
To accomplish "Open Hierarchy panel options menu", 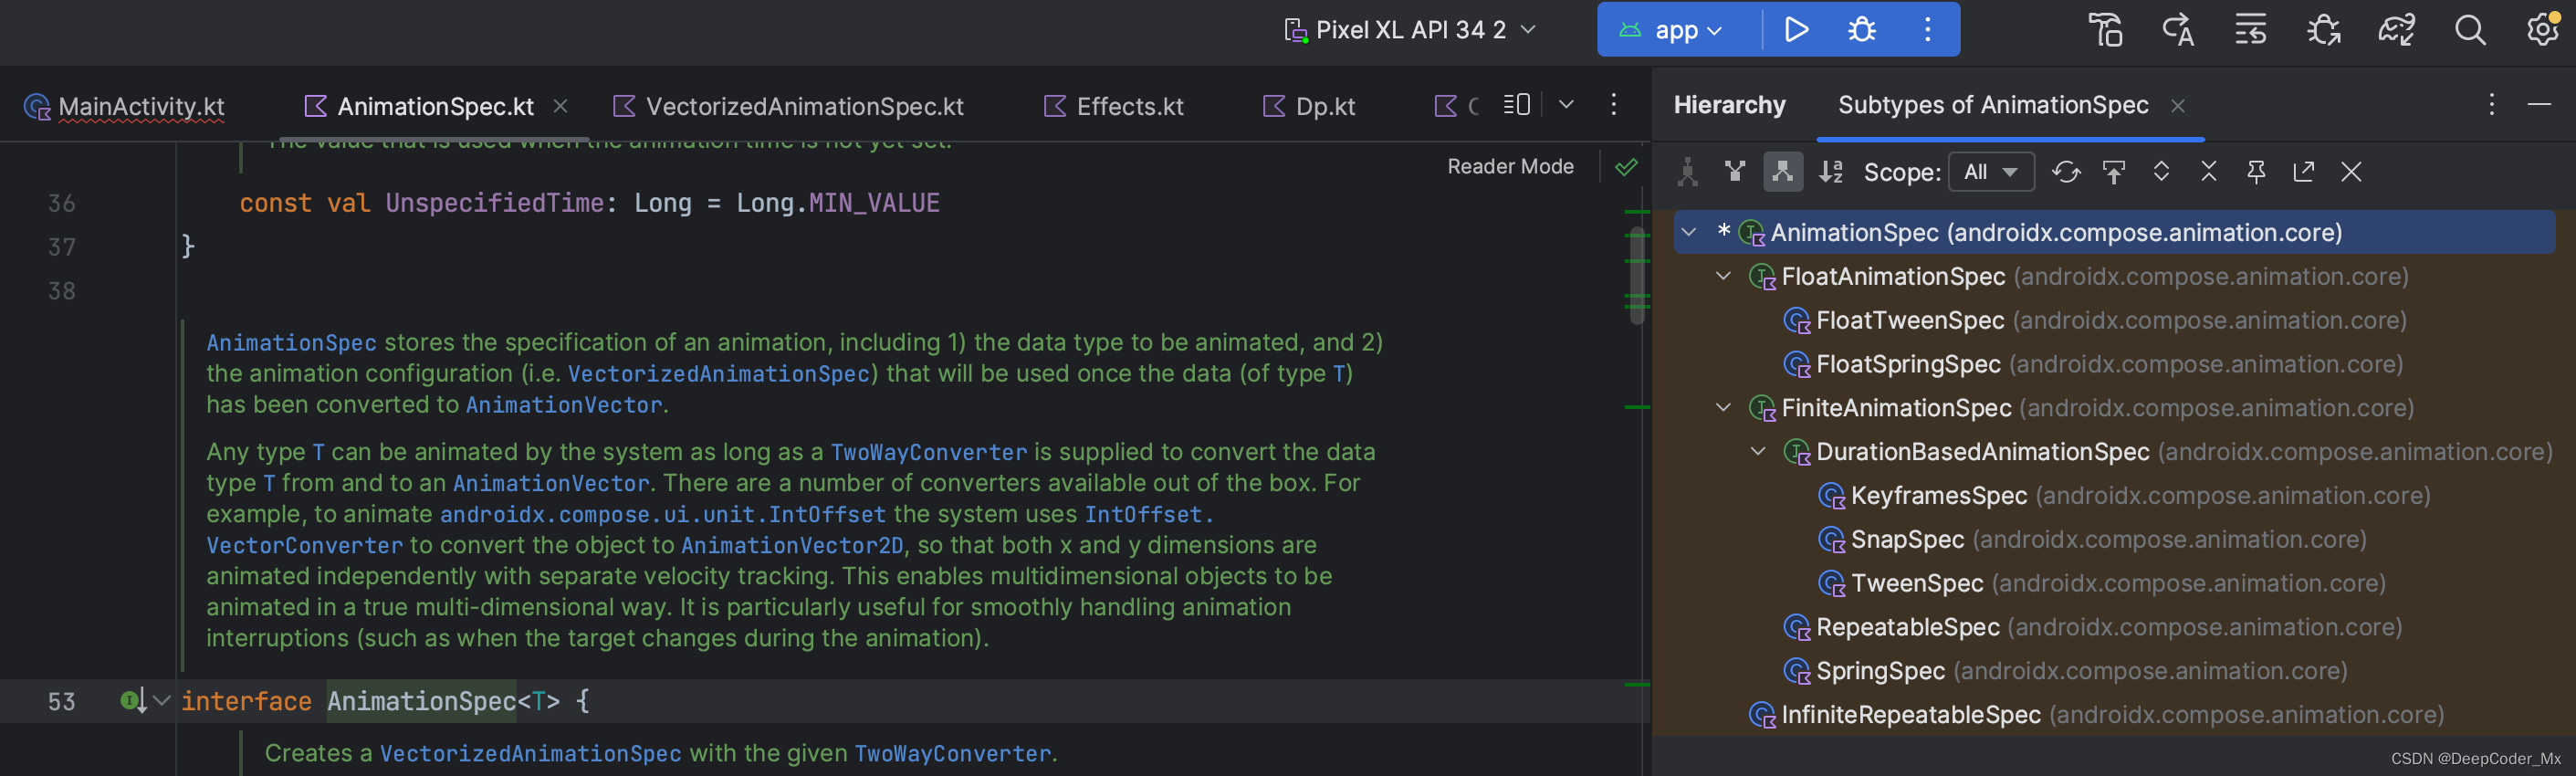I will pyautogui.click(x=2492, y=105).
